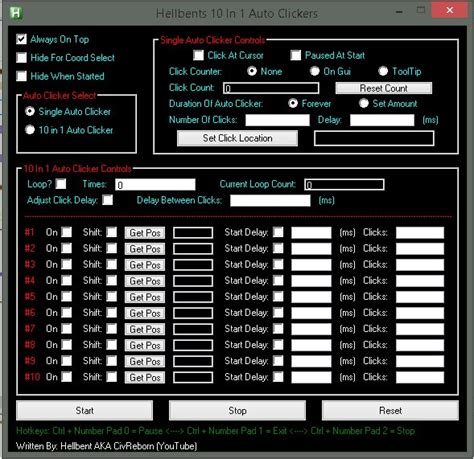The image size is (474, 459).
Task: Click the Reset Count button
Action: (384, 88)
